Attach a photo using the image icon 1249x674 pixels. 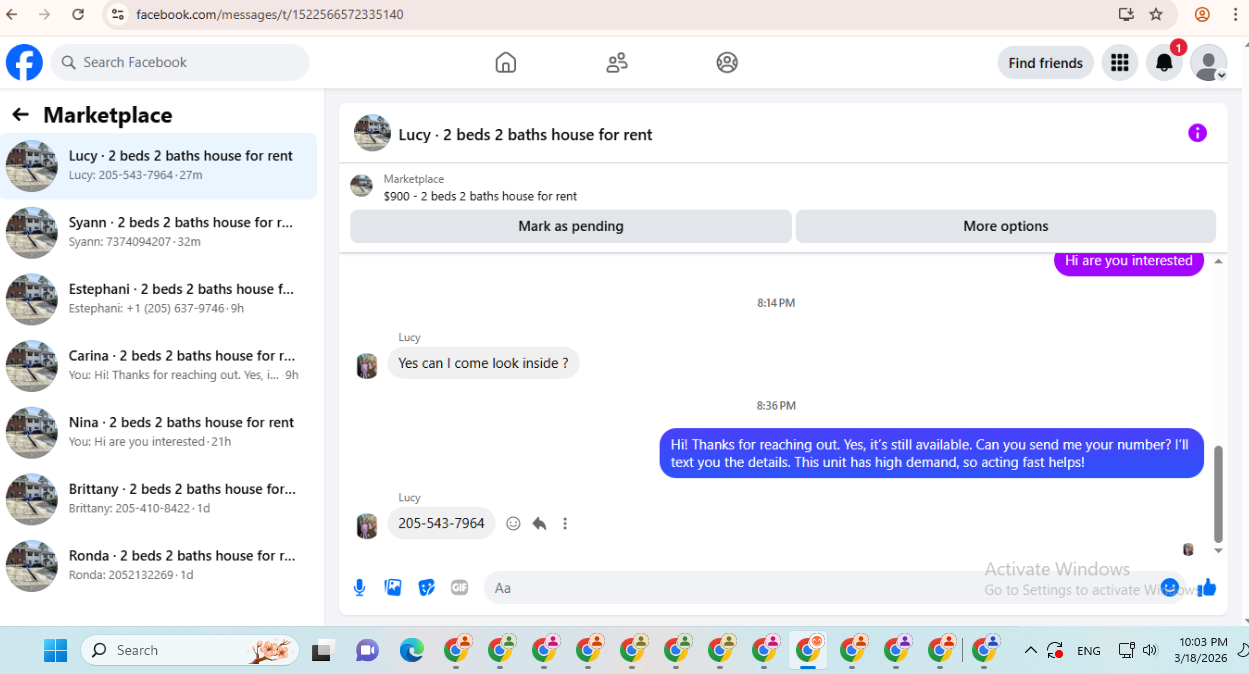(x=393, y=587)
